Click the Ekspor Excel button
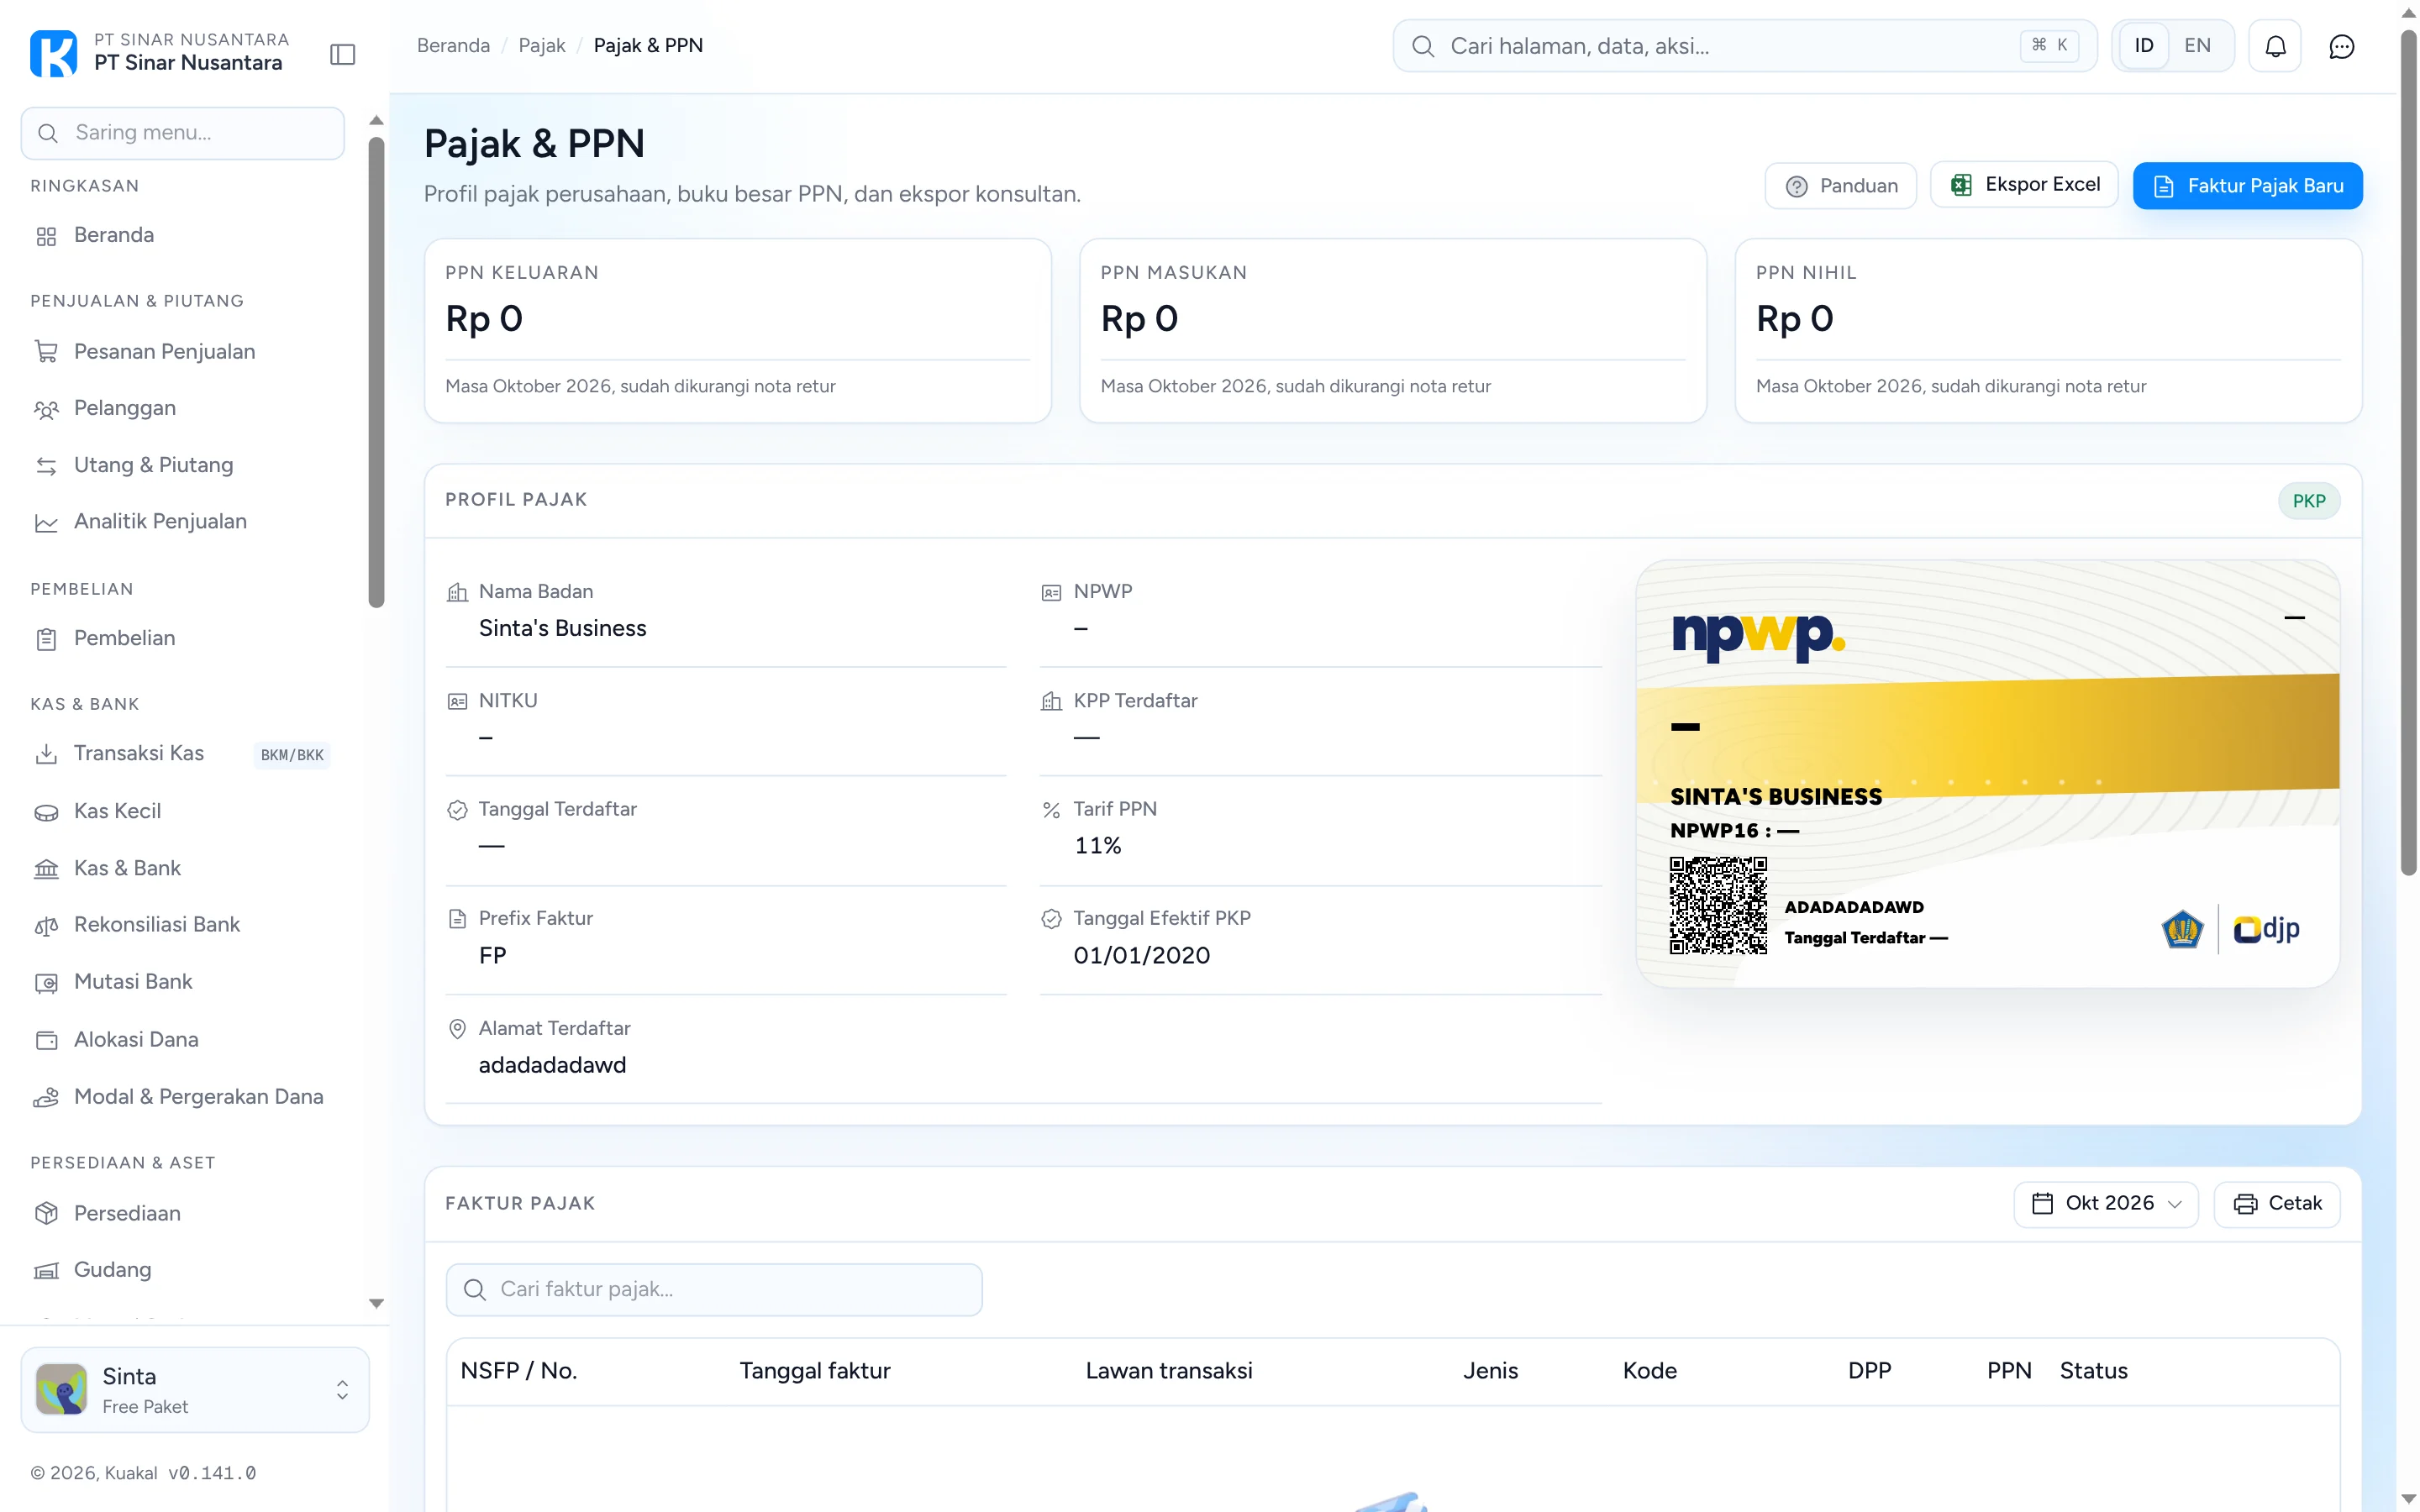The height and width of the screenshot is (1512, 2420). pos(2024,185)
